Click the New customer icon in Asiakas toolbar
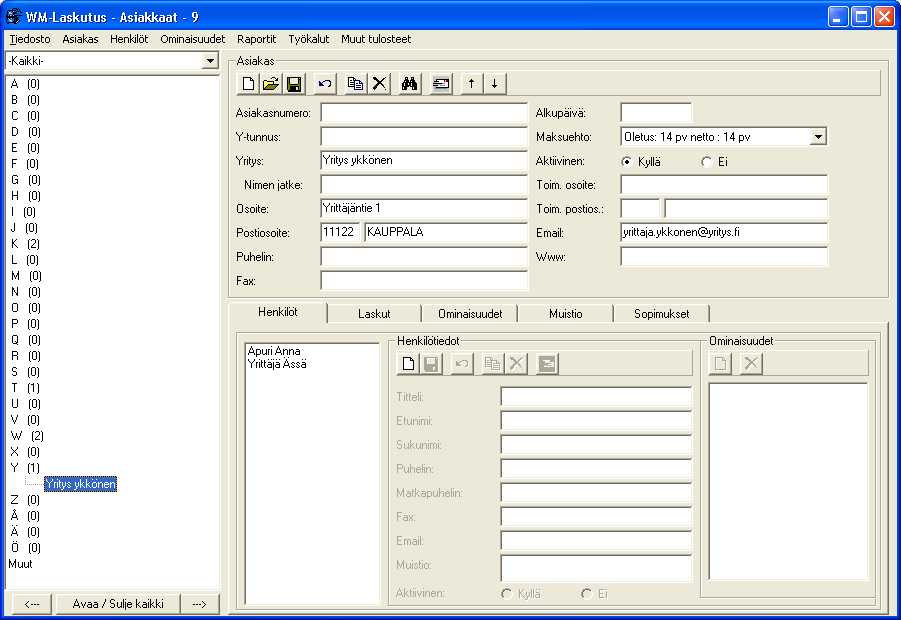The height and width of the screenshot is (620, 901). (x=248, y=84)
